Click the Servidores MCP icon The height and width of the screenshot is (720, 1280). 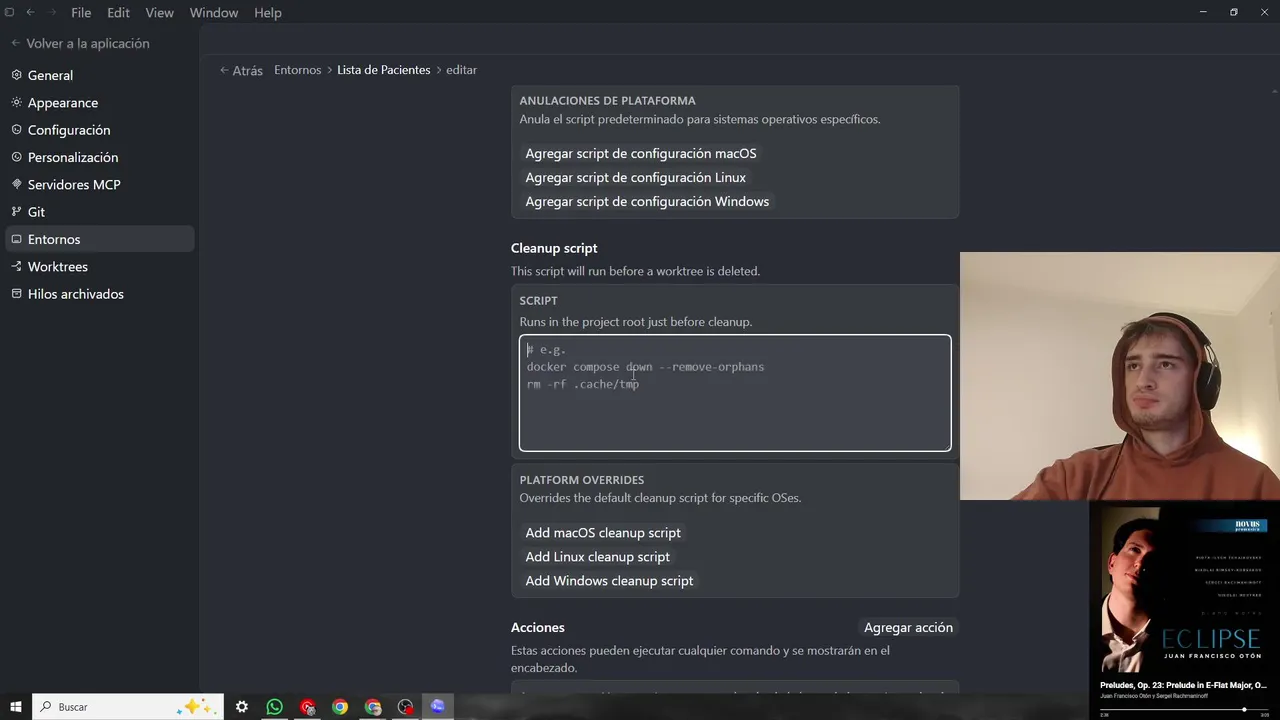pos(16,184)
